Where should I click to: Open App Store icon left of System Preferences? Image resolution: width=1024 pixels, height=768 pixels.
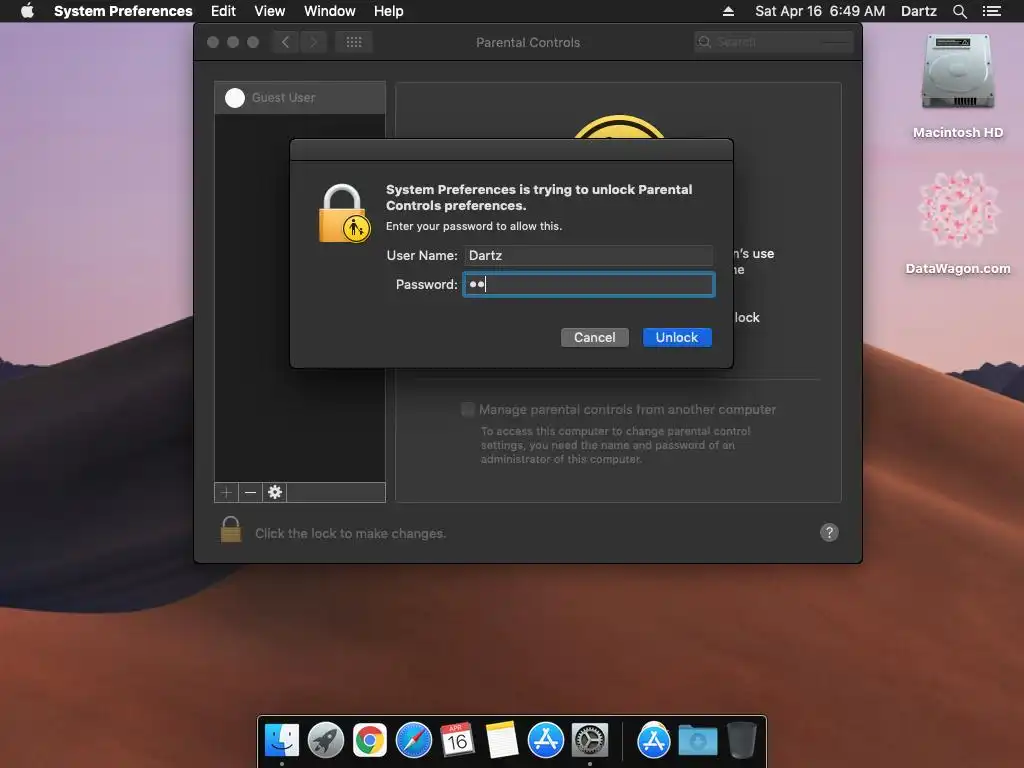tap(545, 741)
